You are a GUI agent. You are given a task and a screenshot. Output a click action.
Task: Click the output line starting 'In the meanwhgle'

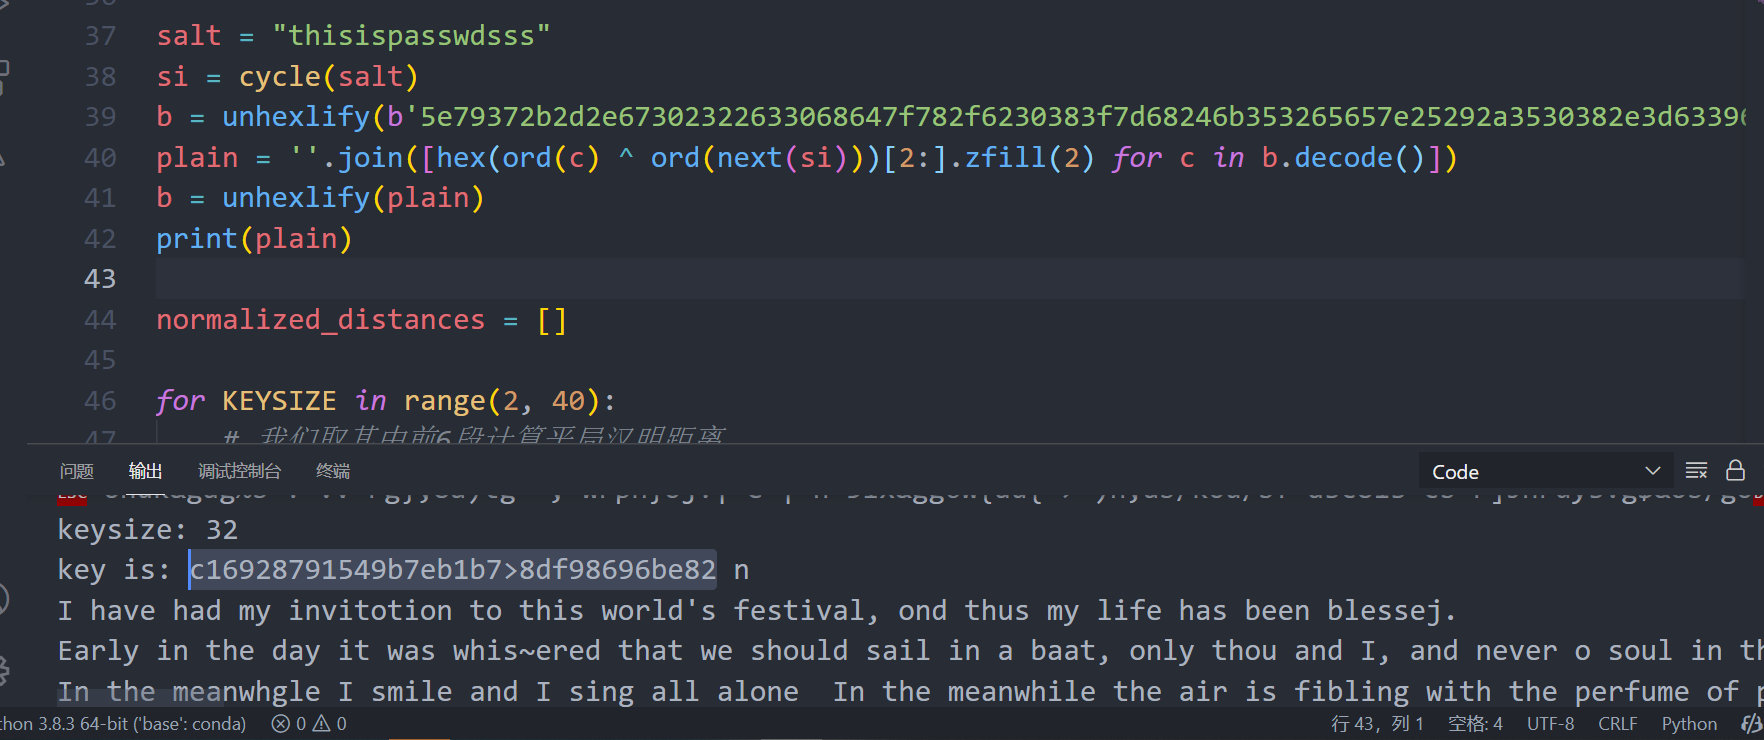(x=910, y=691)
